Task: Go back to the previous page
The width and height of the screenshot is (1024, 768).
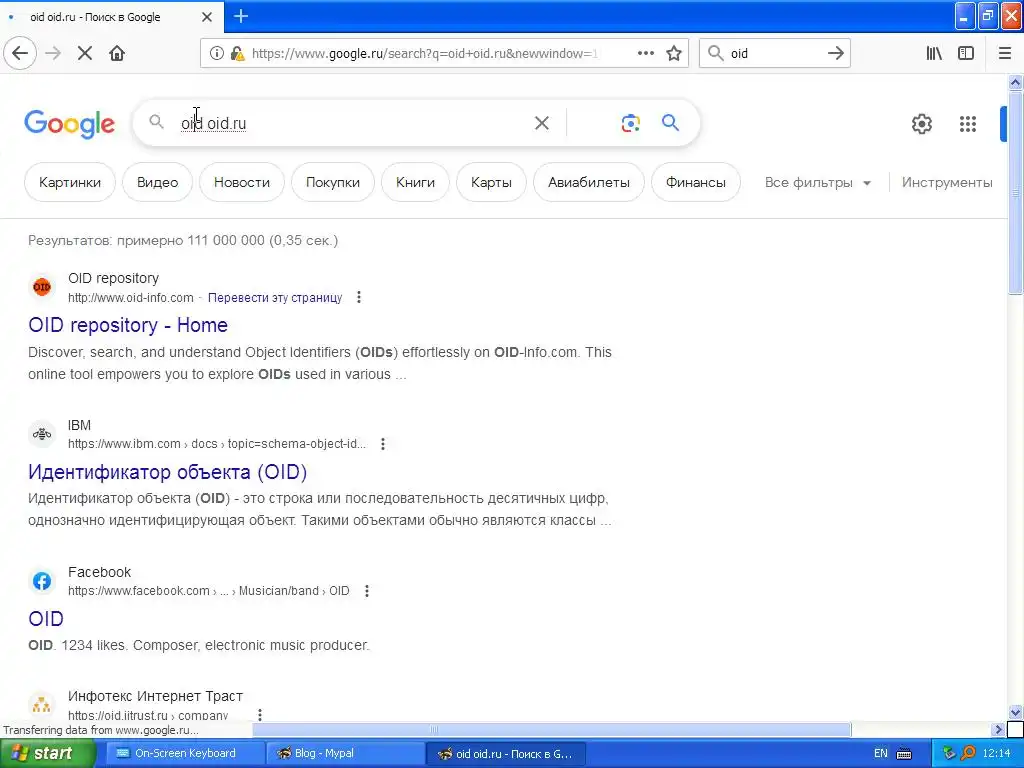Action: coord(20,54)
